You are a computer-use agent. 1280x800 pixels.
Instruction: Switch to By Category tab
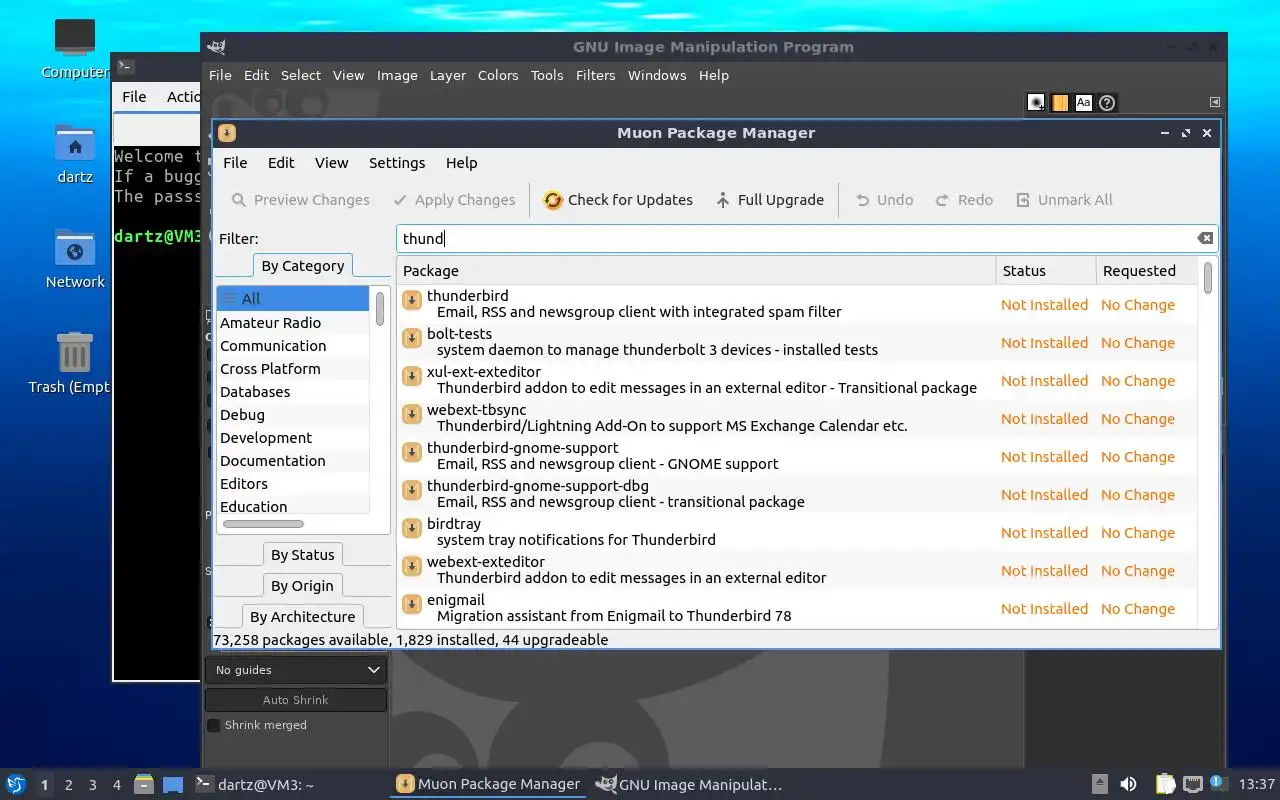[302, 266]
